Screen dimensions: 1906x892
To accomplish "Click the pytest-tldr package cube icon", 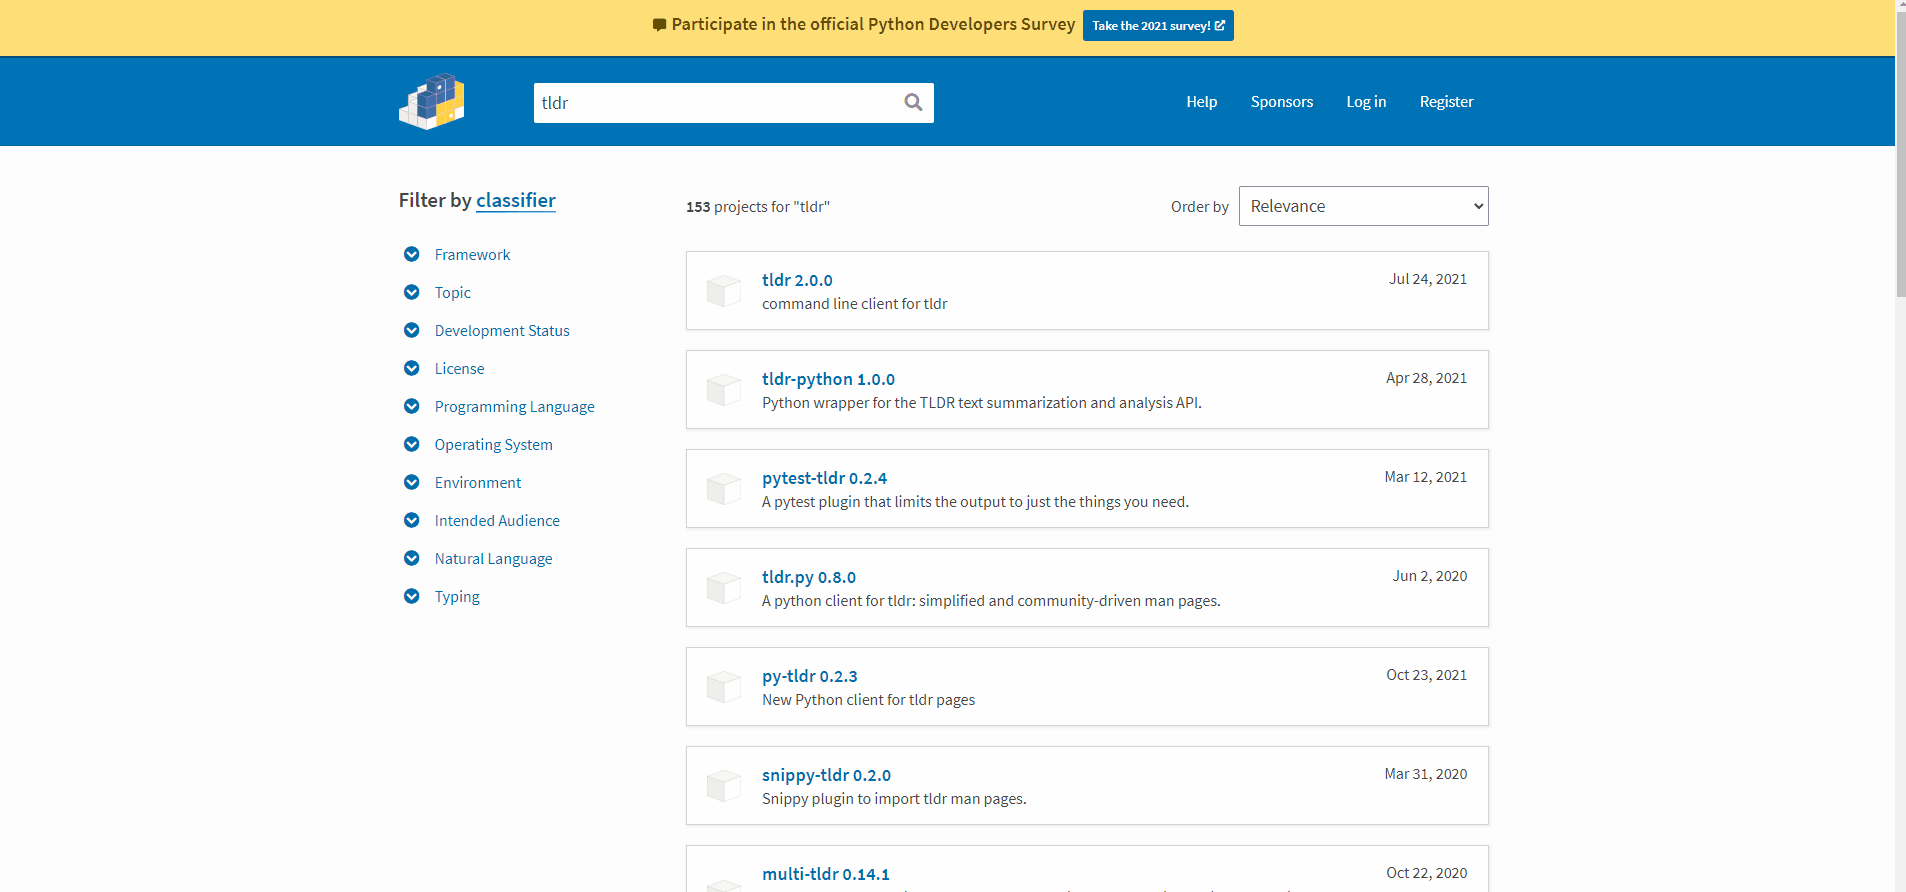I will (723, 489).
